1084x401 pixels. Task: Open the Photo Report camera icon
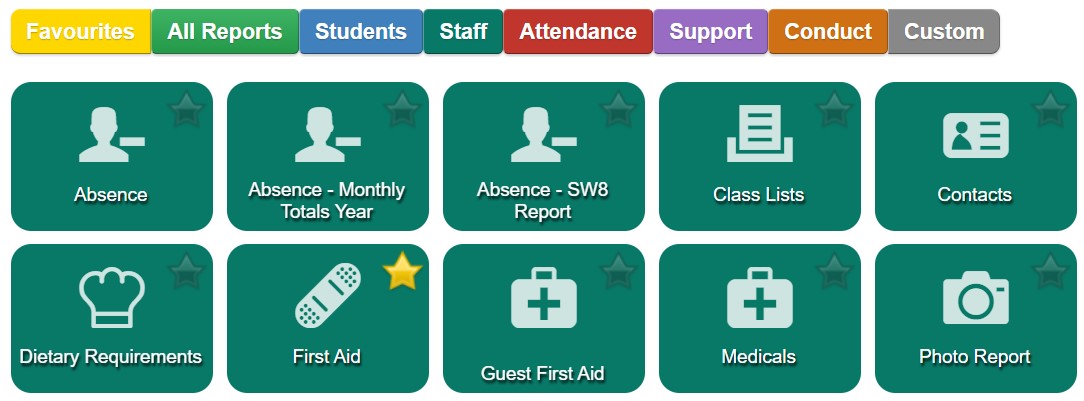point(975,297)
